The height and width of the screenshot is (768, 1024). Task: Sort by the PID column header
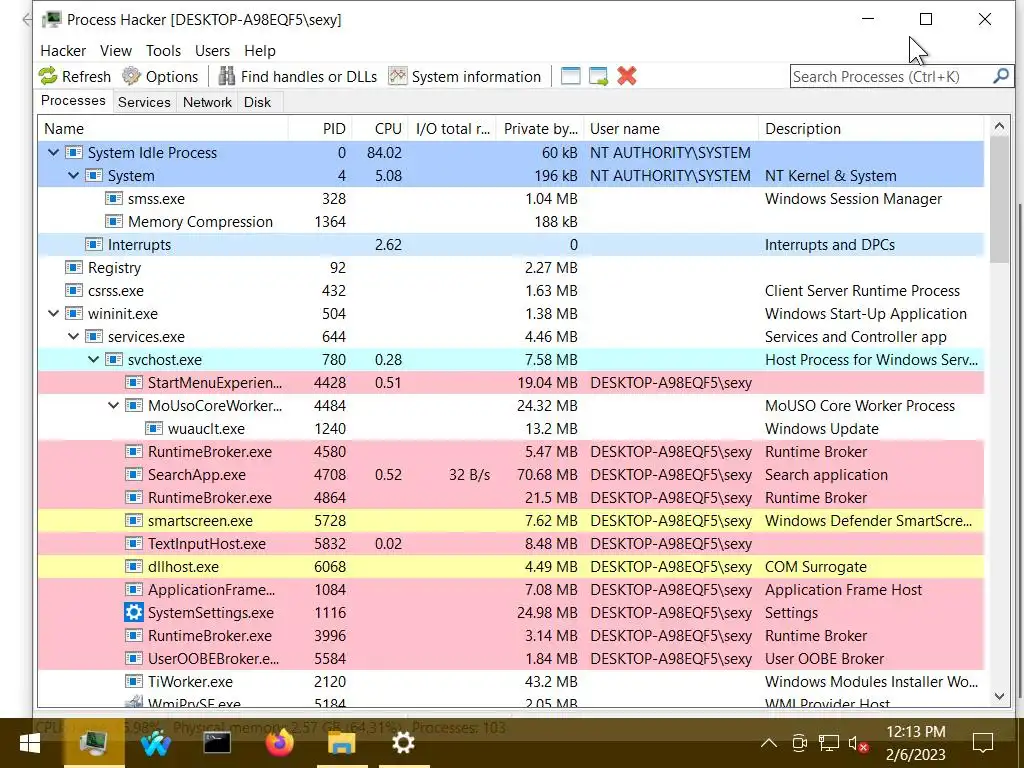point(320,129)
